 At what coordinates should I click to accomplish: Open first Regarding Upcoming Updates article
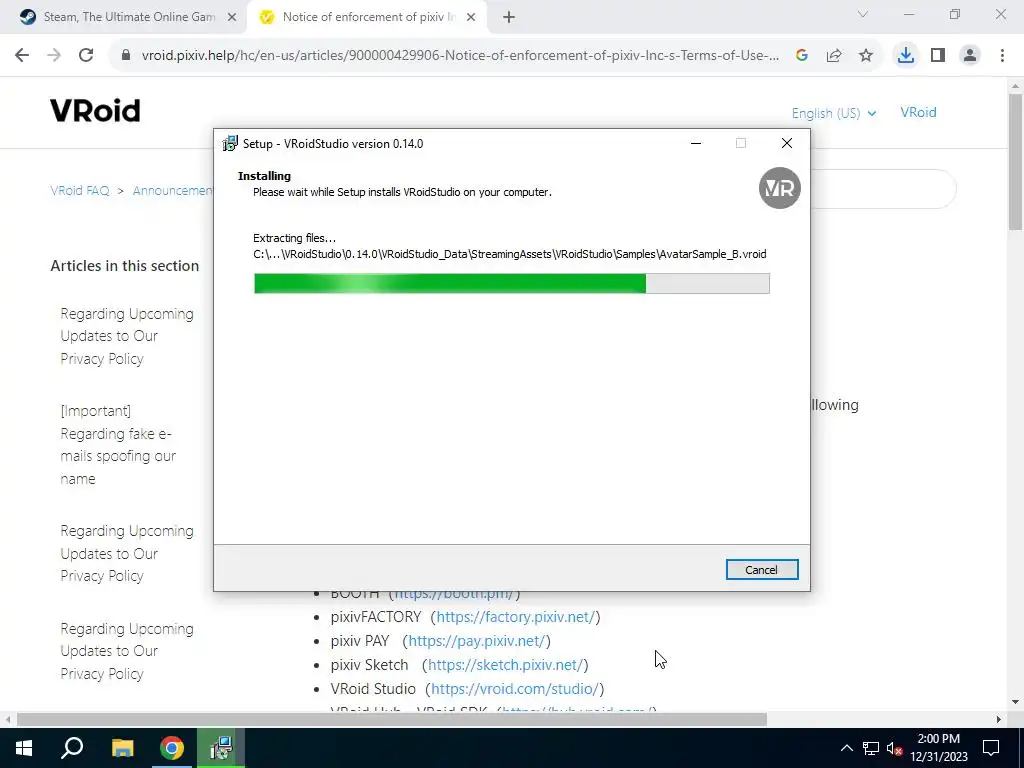tap(127, 336)
